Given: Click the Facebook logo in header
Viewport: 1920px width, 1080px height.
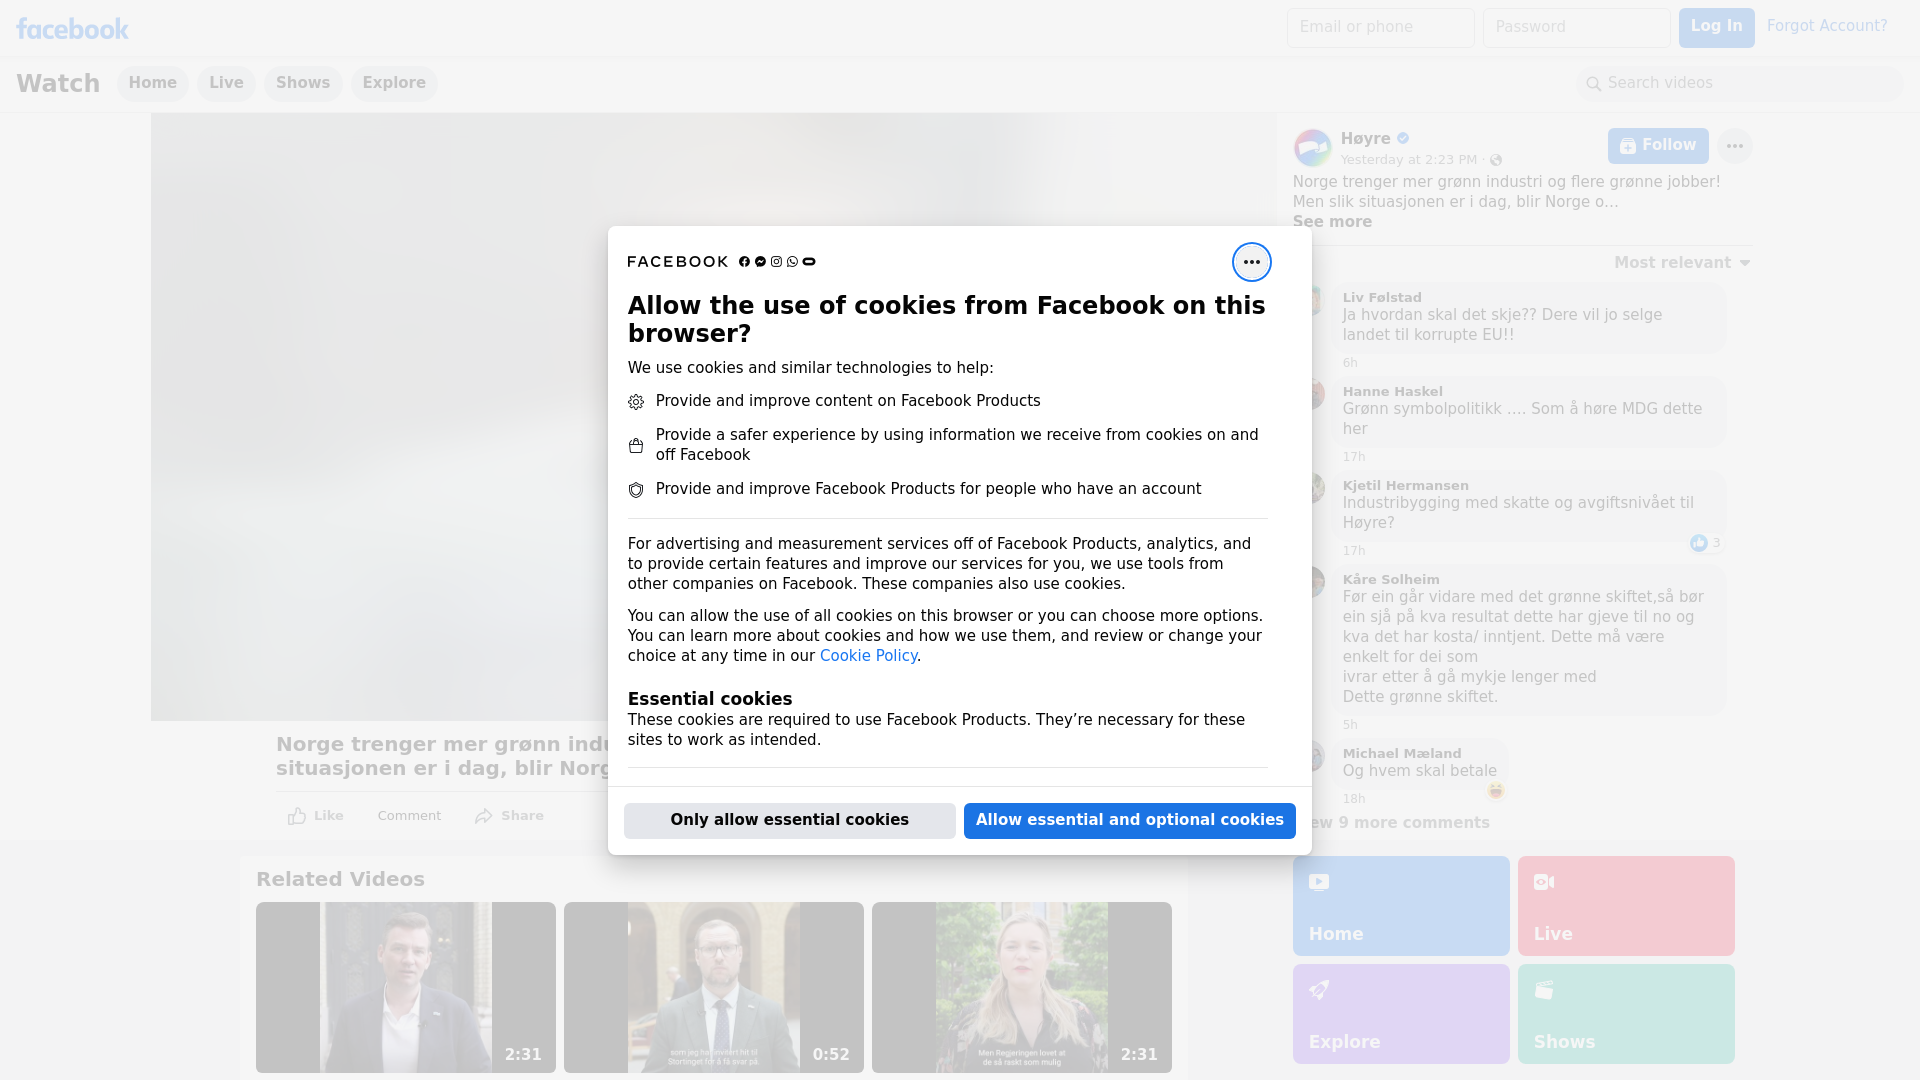Looking at the screenshot, I should tap(72, 29).
